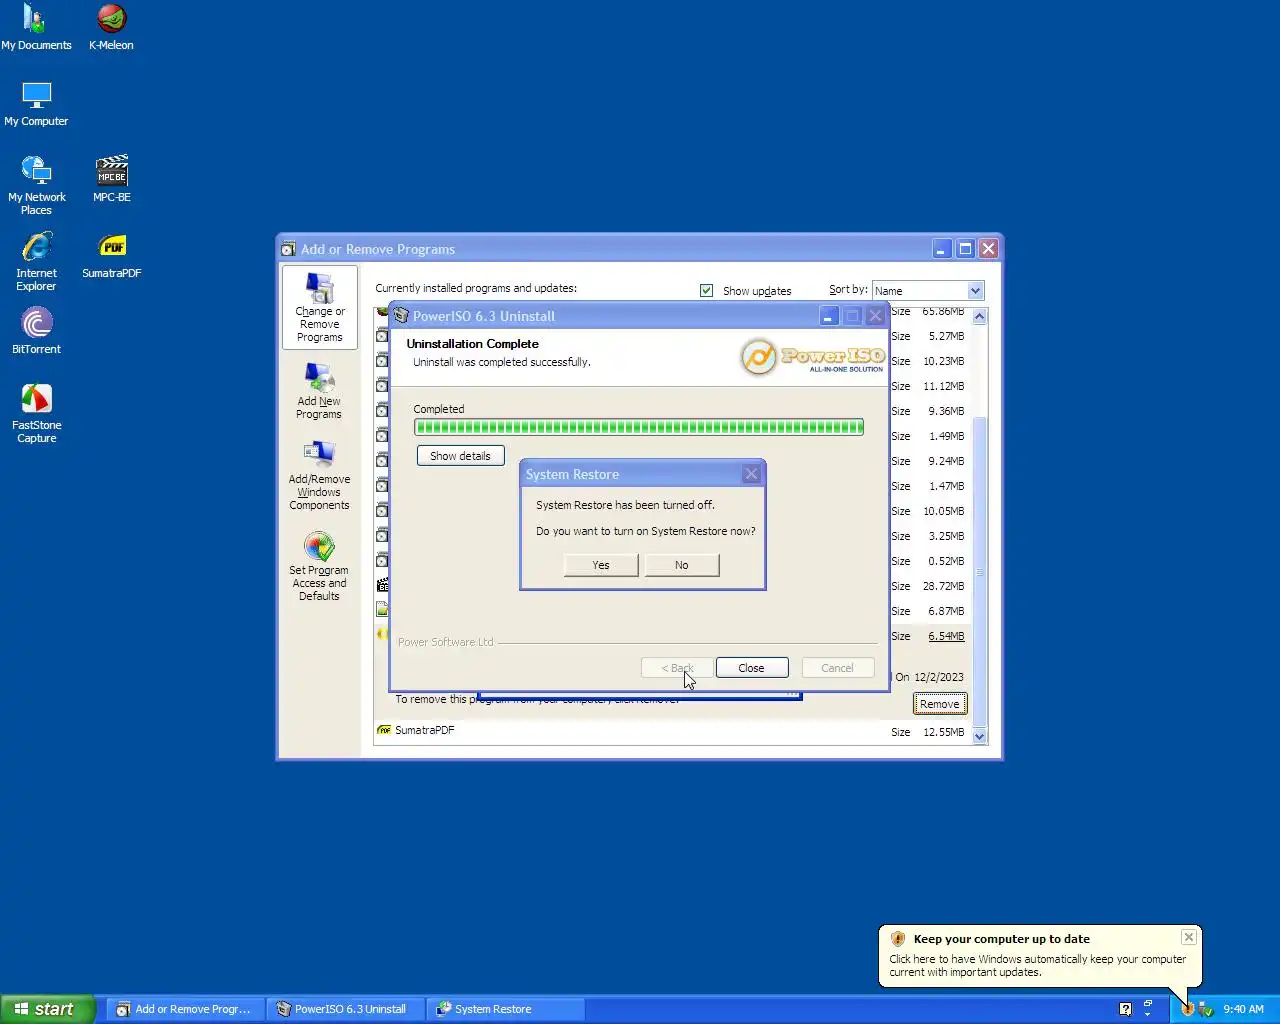Close the update notification balloon

(1188, 937)
